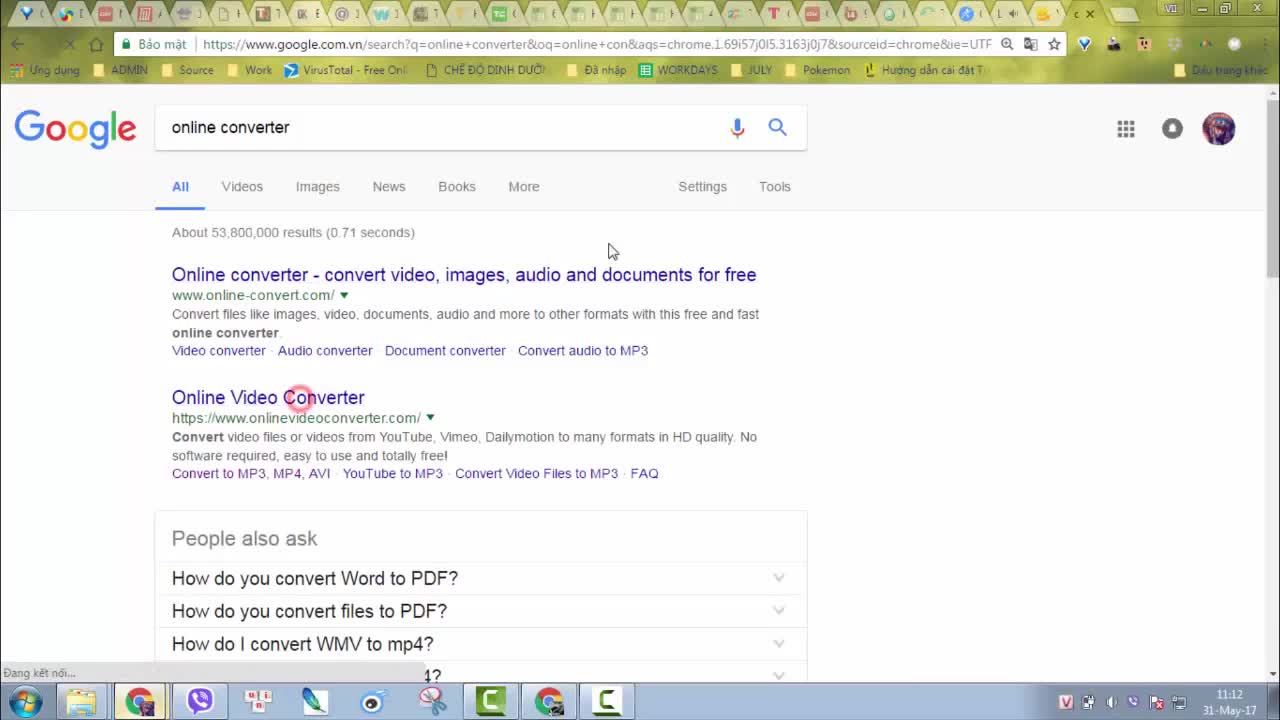Image resolution: width=1280 pixels, height=720 pixels.
Task: Click the secure lock icon in address bar
Action: pos(125,44)
